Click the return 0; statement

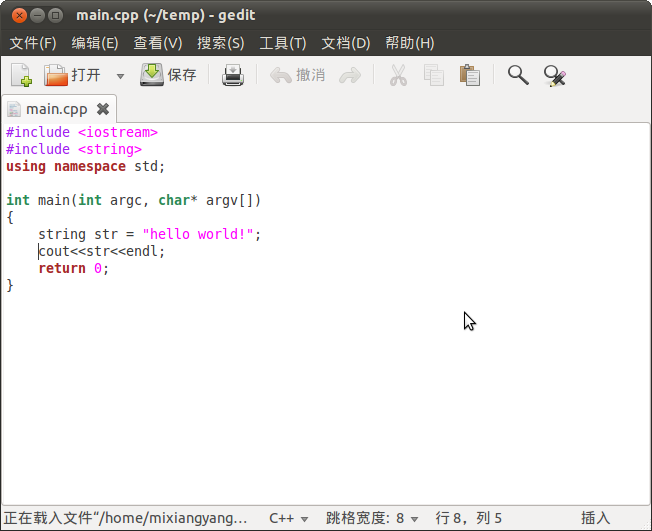74,268
